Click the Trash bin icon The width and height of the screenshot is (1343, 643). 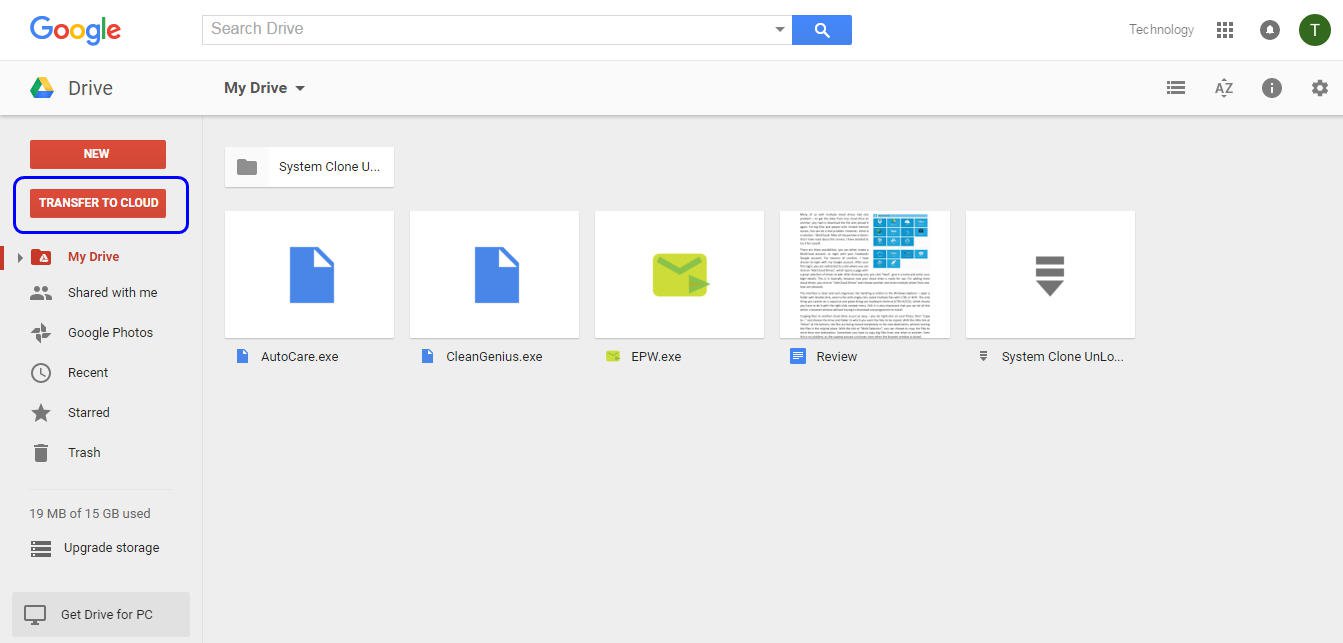coord(41,453)
